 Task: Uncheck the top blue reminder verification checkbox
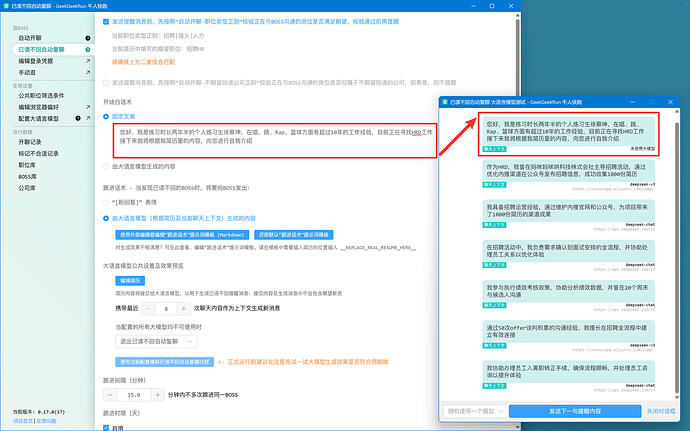(x=106, y=22)
